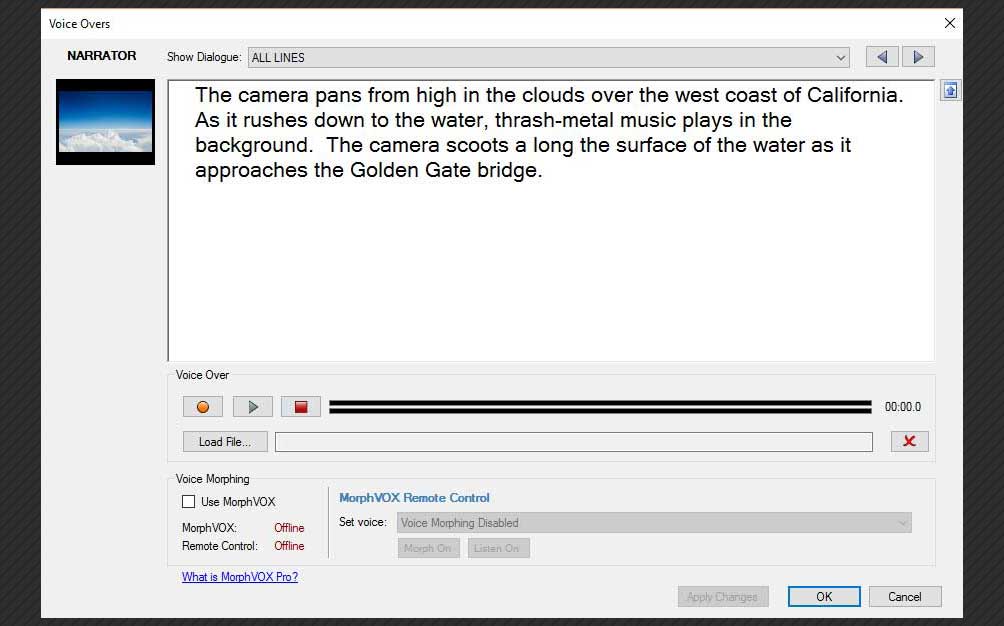Click the playback progress bar
The width and height of the screenshot is (1004, 626).
tap(600, 406)
